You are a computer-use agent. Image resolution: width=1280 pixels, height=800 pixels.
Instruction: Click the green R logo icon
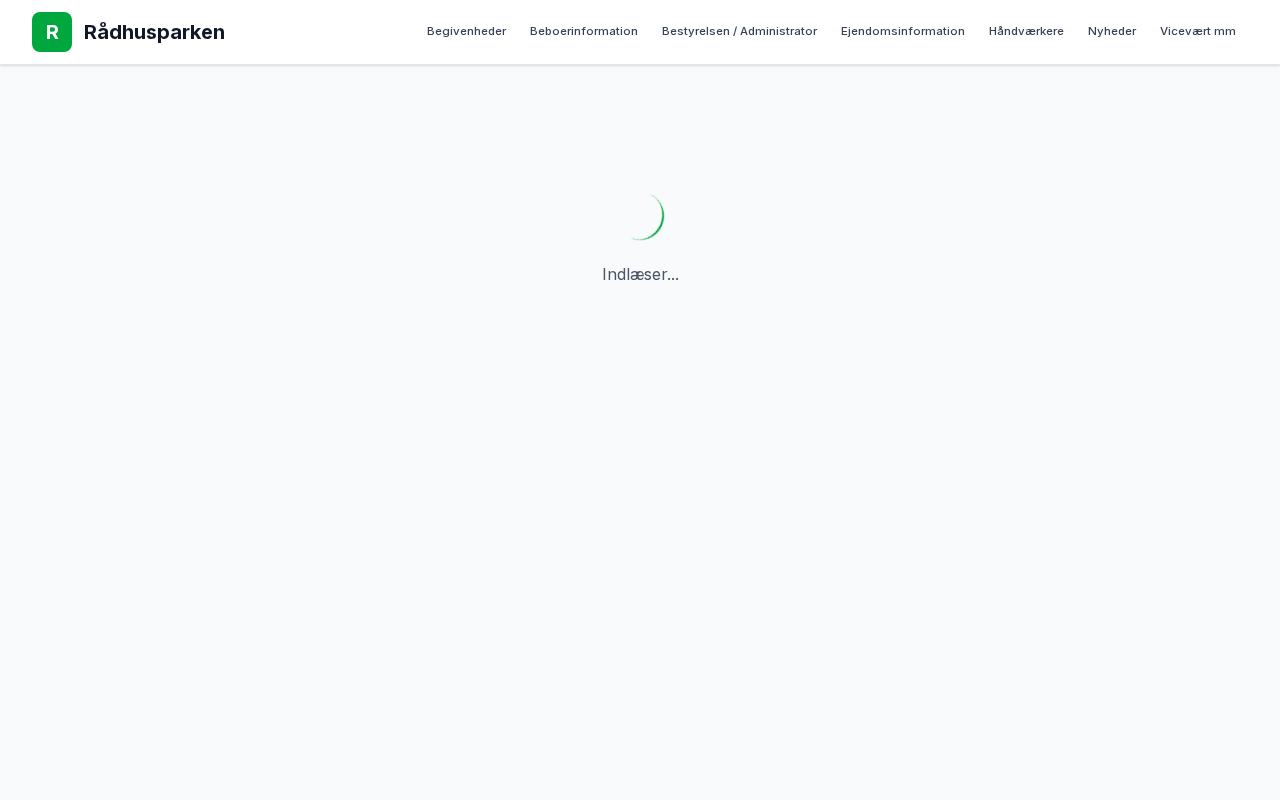click(x=52, y=32)
